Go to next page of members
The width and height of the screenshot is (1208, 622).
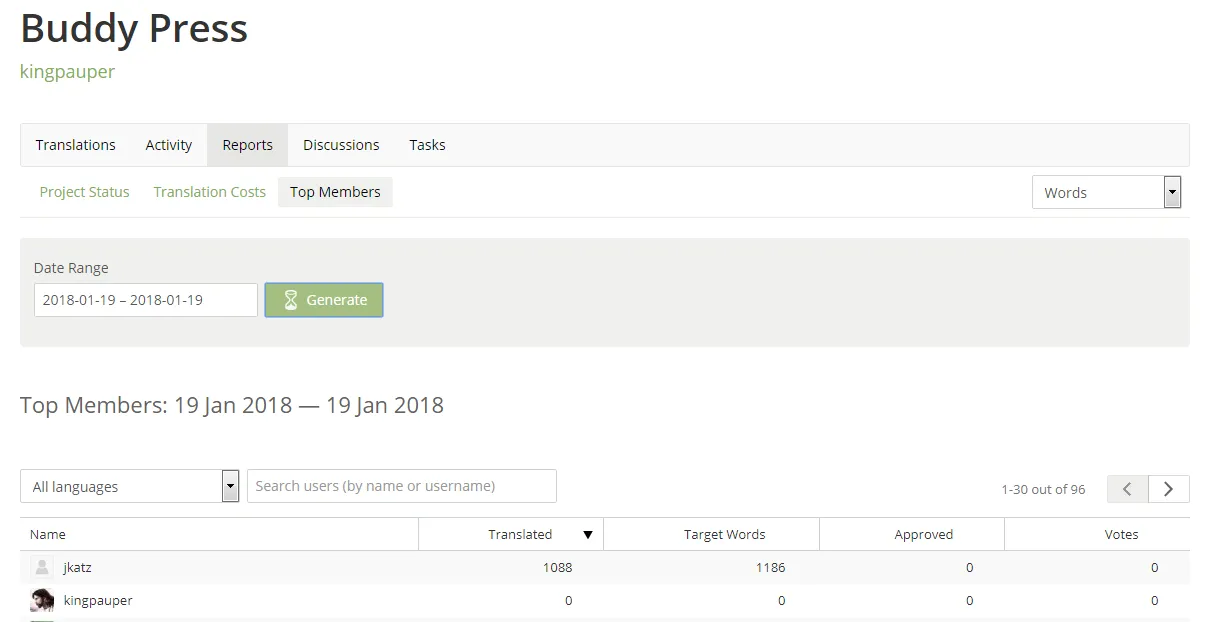1168,489
